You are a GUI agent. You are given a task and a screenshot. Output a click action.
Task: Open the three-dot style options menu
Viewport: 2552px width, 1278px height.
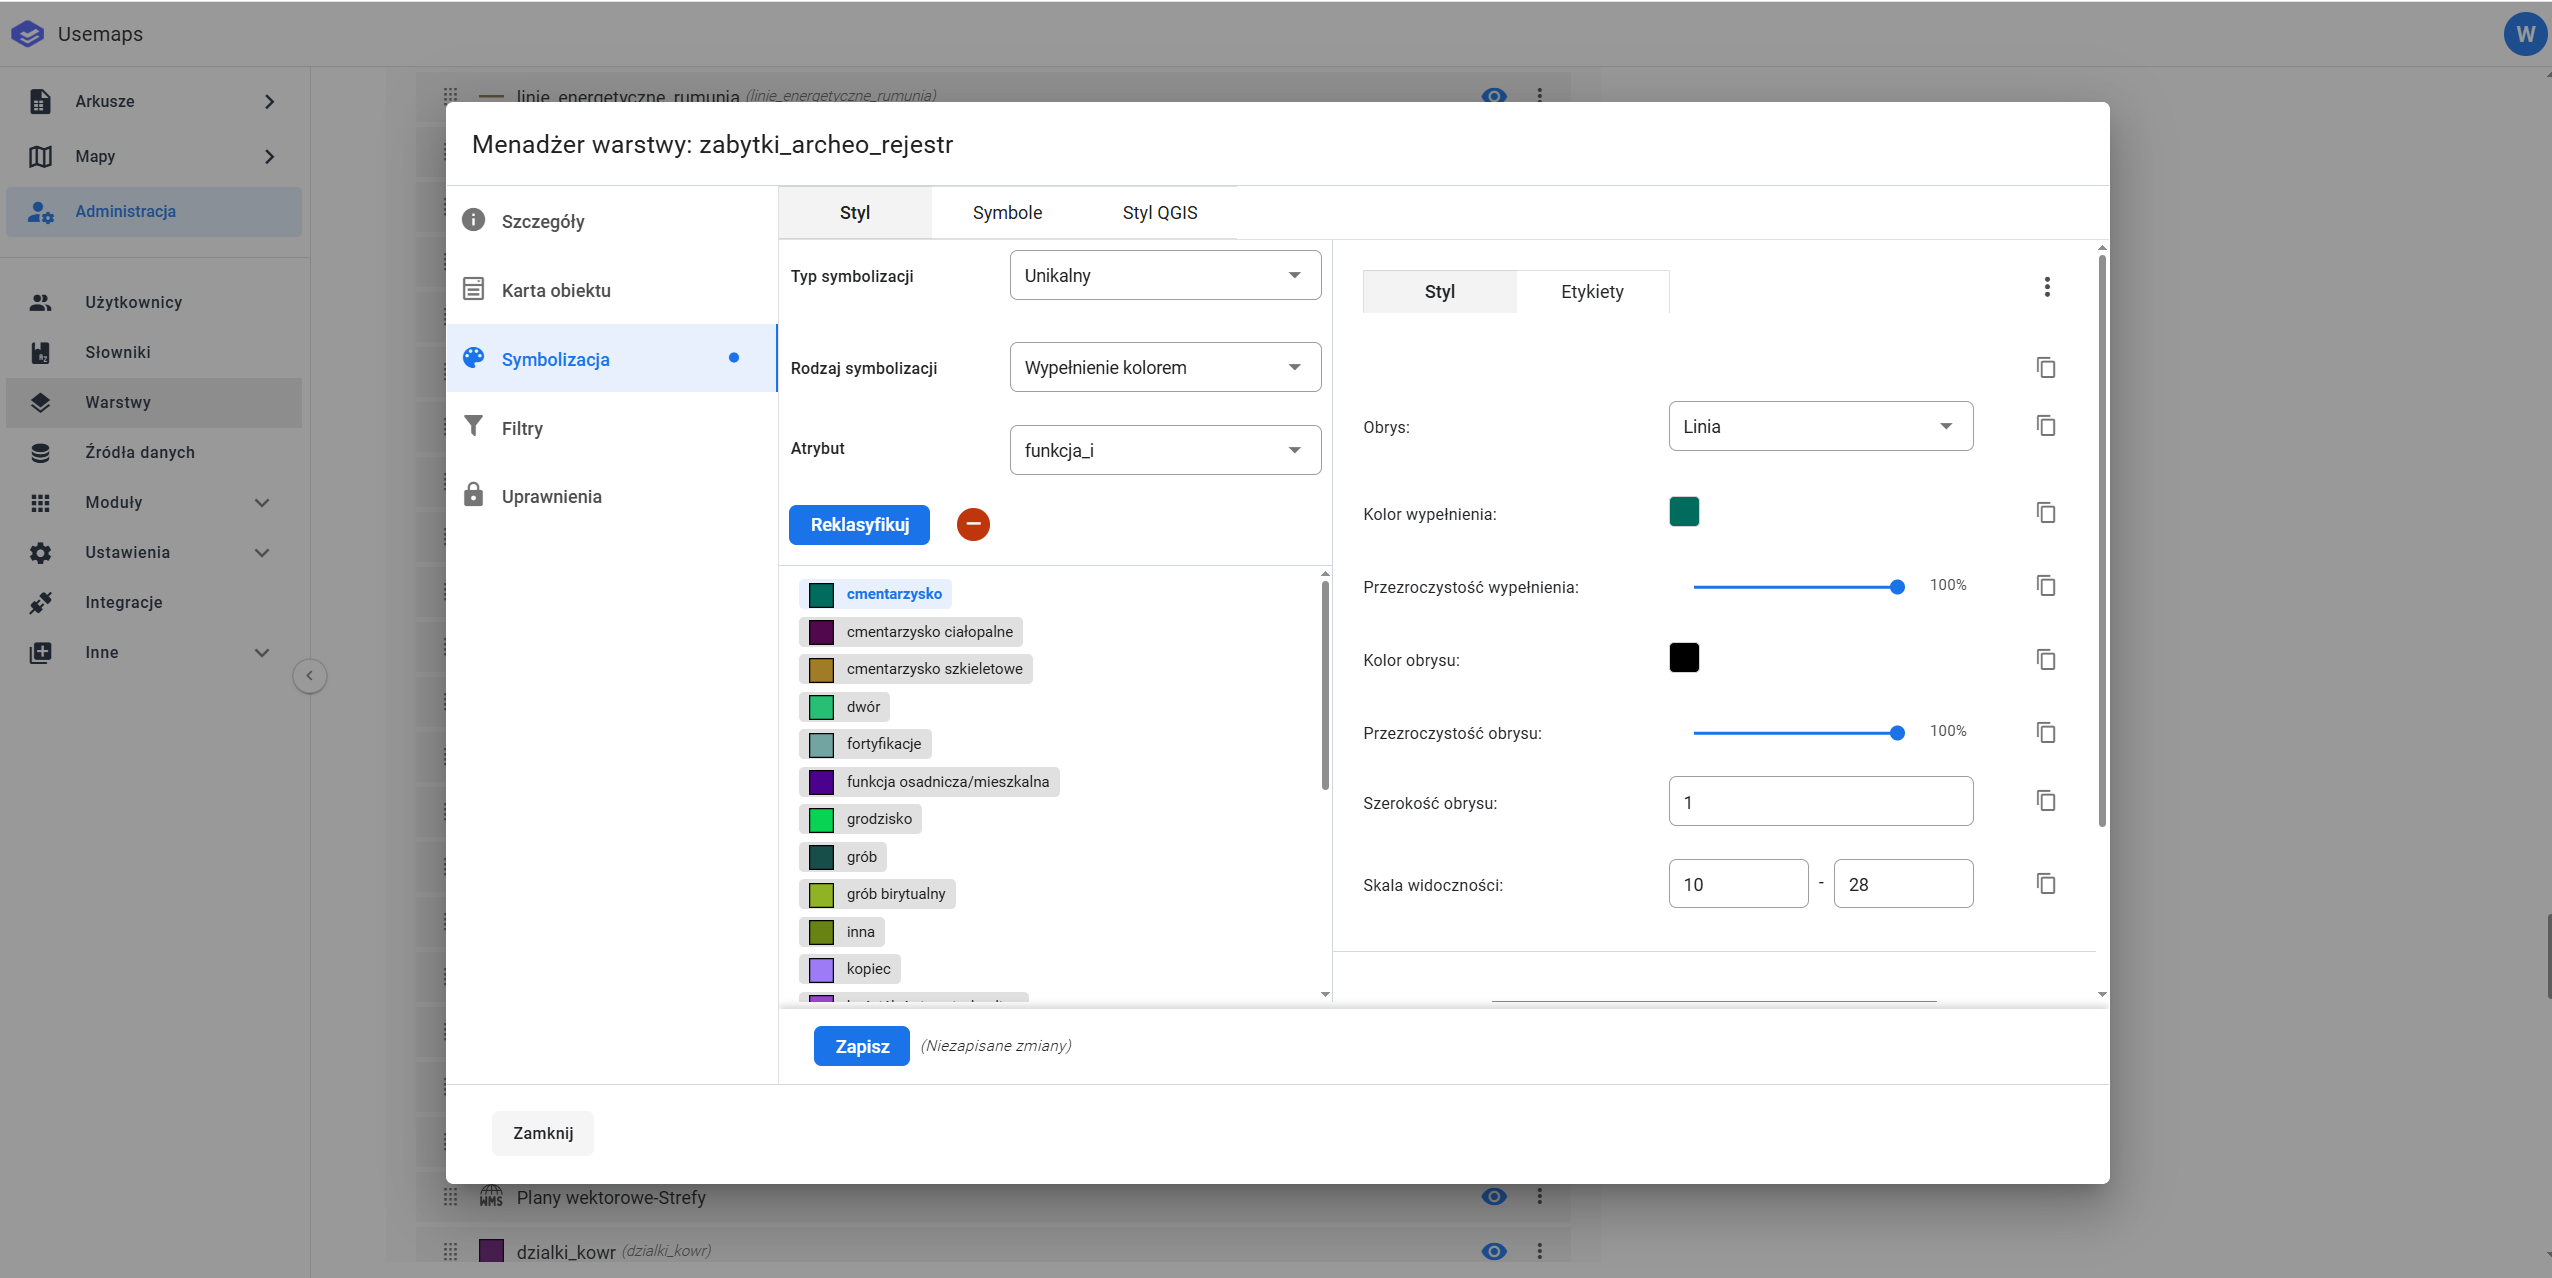(x=2047, y=288)
